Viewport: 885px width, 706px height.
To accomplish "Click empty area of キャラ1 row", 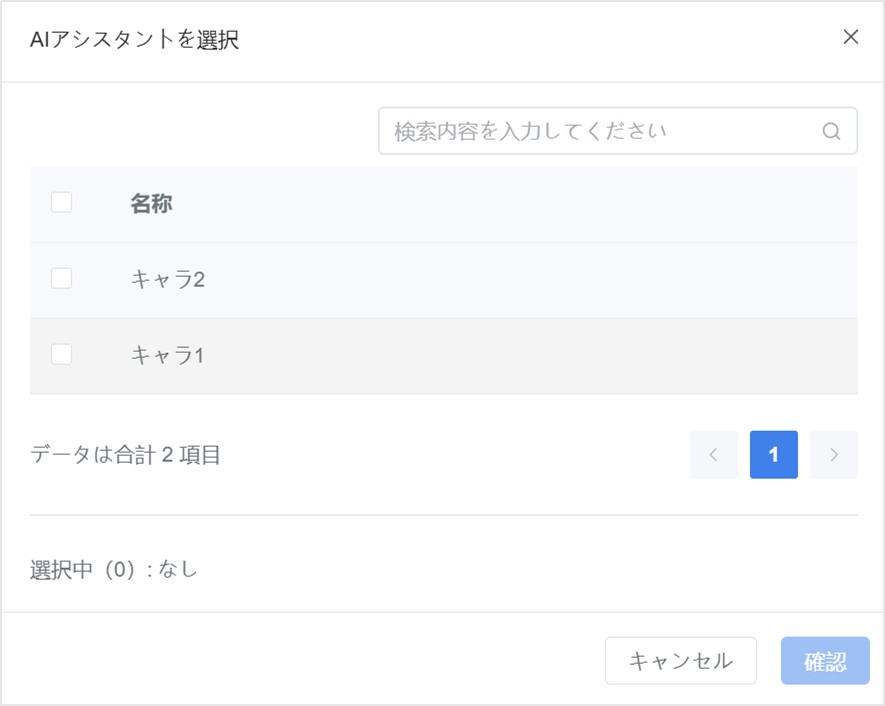I will (531, 356).
